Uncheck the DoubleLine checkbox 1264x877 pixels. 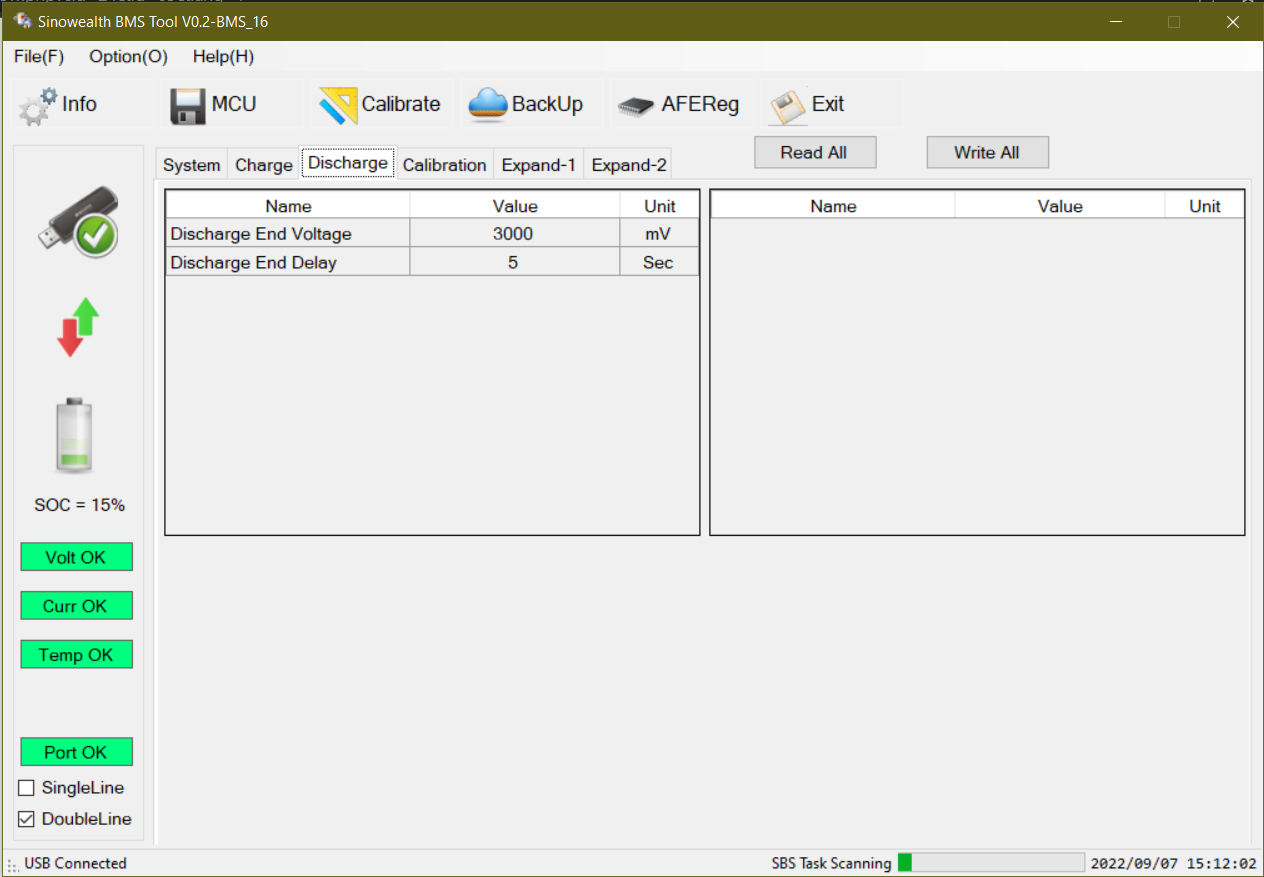pos(27,819)
